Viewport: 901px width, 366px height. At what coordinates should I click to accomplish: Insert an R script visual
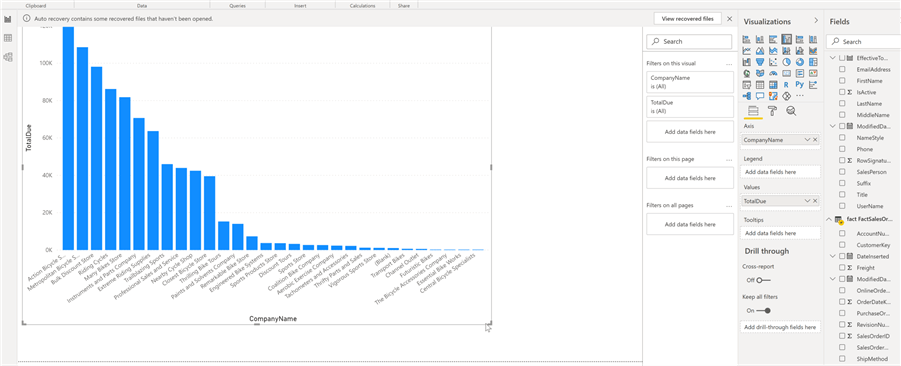786,84
